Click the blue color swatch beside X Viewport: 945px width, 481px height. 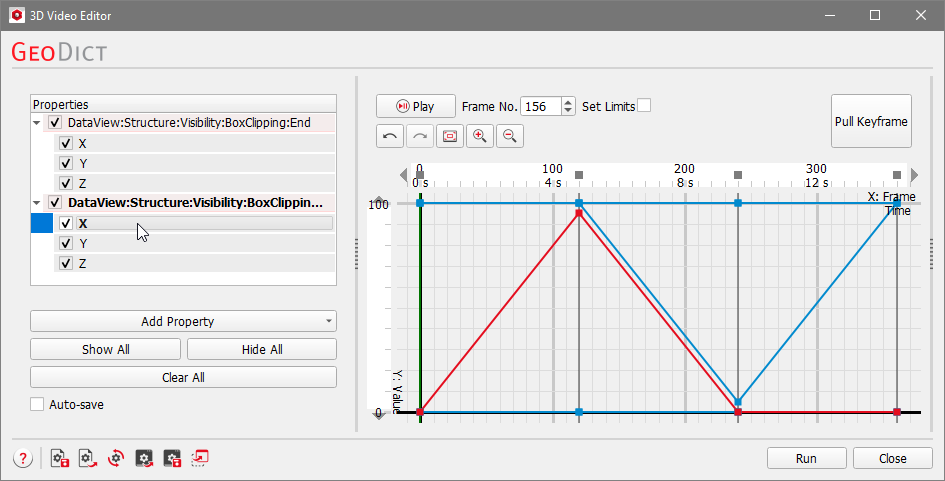coord(43,223)
